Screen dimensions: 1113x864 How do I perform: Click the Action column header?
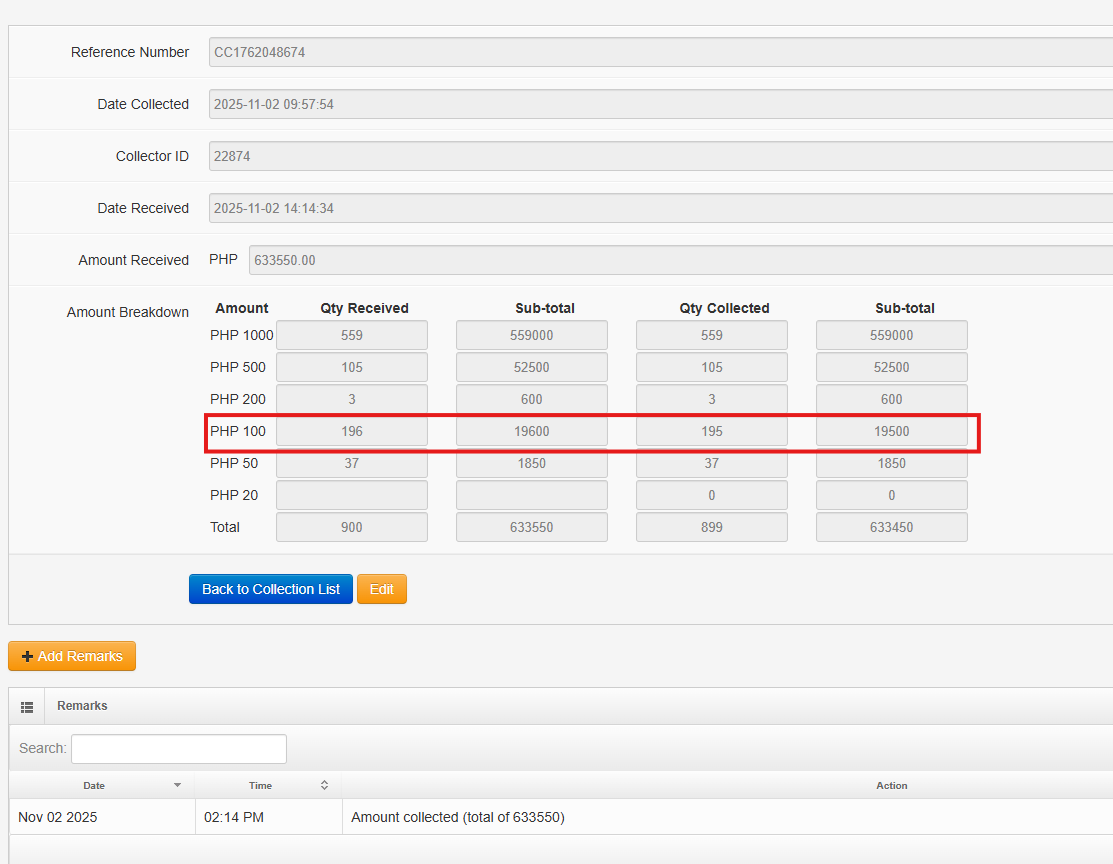[x=892, y=785]
